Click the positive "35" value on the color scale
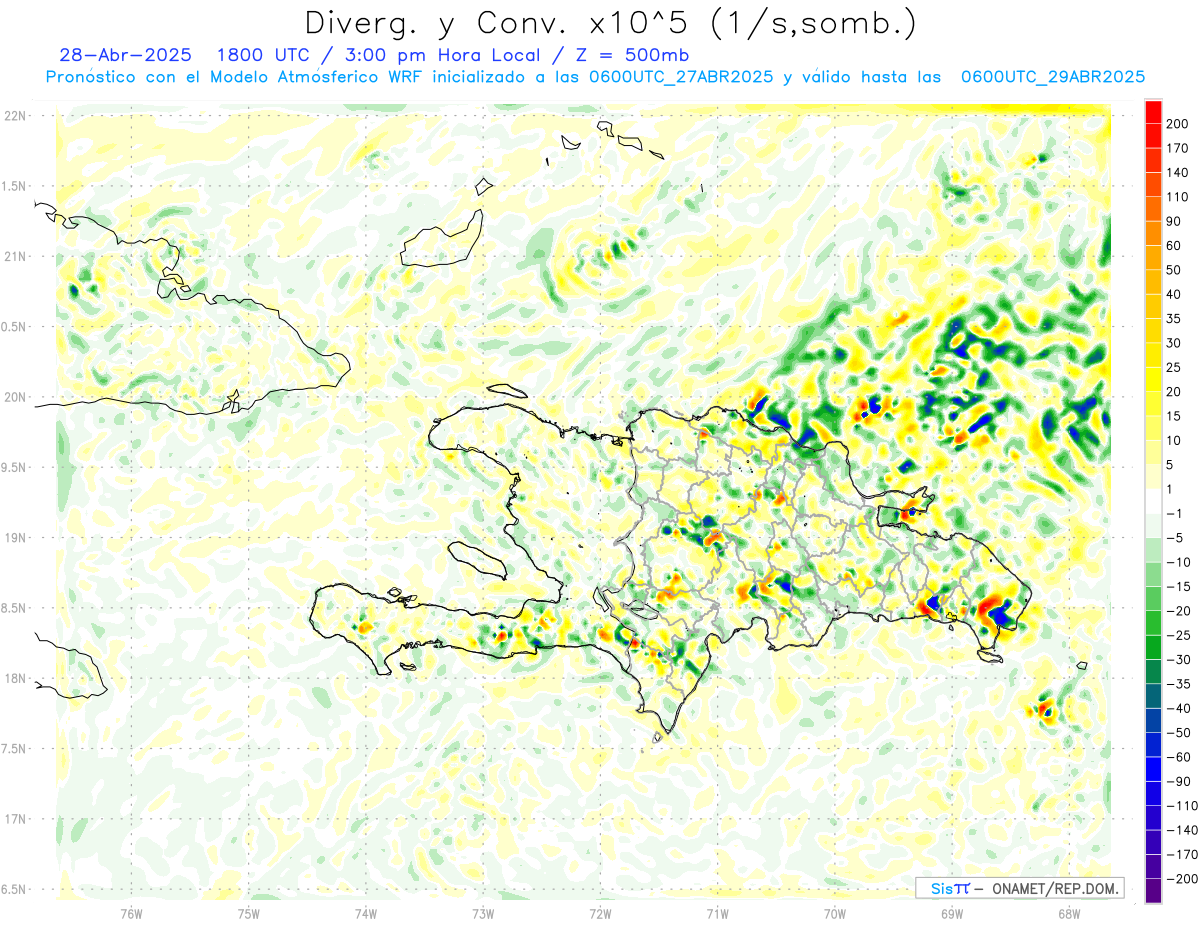Viewport: 1200px width, 927px height. pos(1174,319)
